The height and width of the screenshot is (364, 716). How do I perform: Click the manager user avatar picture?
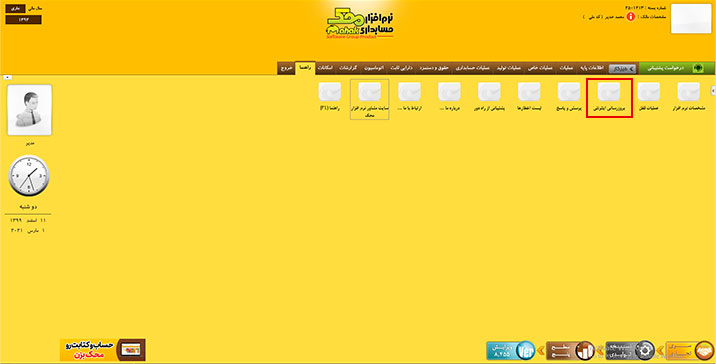pyautogui.click(x=30, y=110)
